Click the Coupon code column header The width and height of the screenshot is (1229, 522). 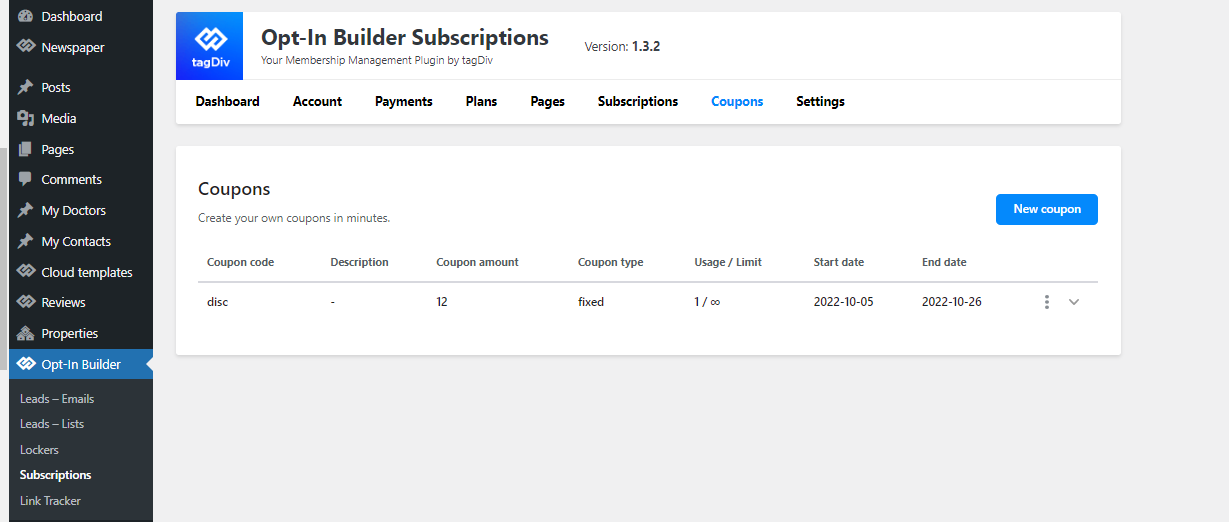tap(240, 262)
